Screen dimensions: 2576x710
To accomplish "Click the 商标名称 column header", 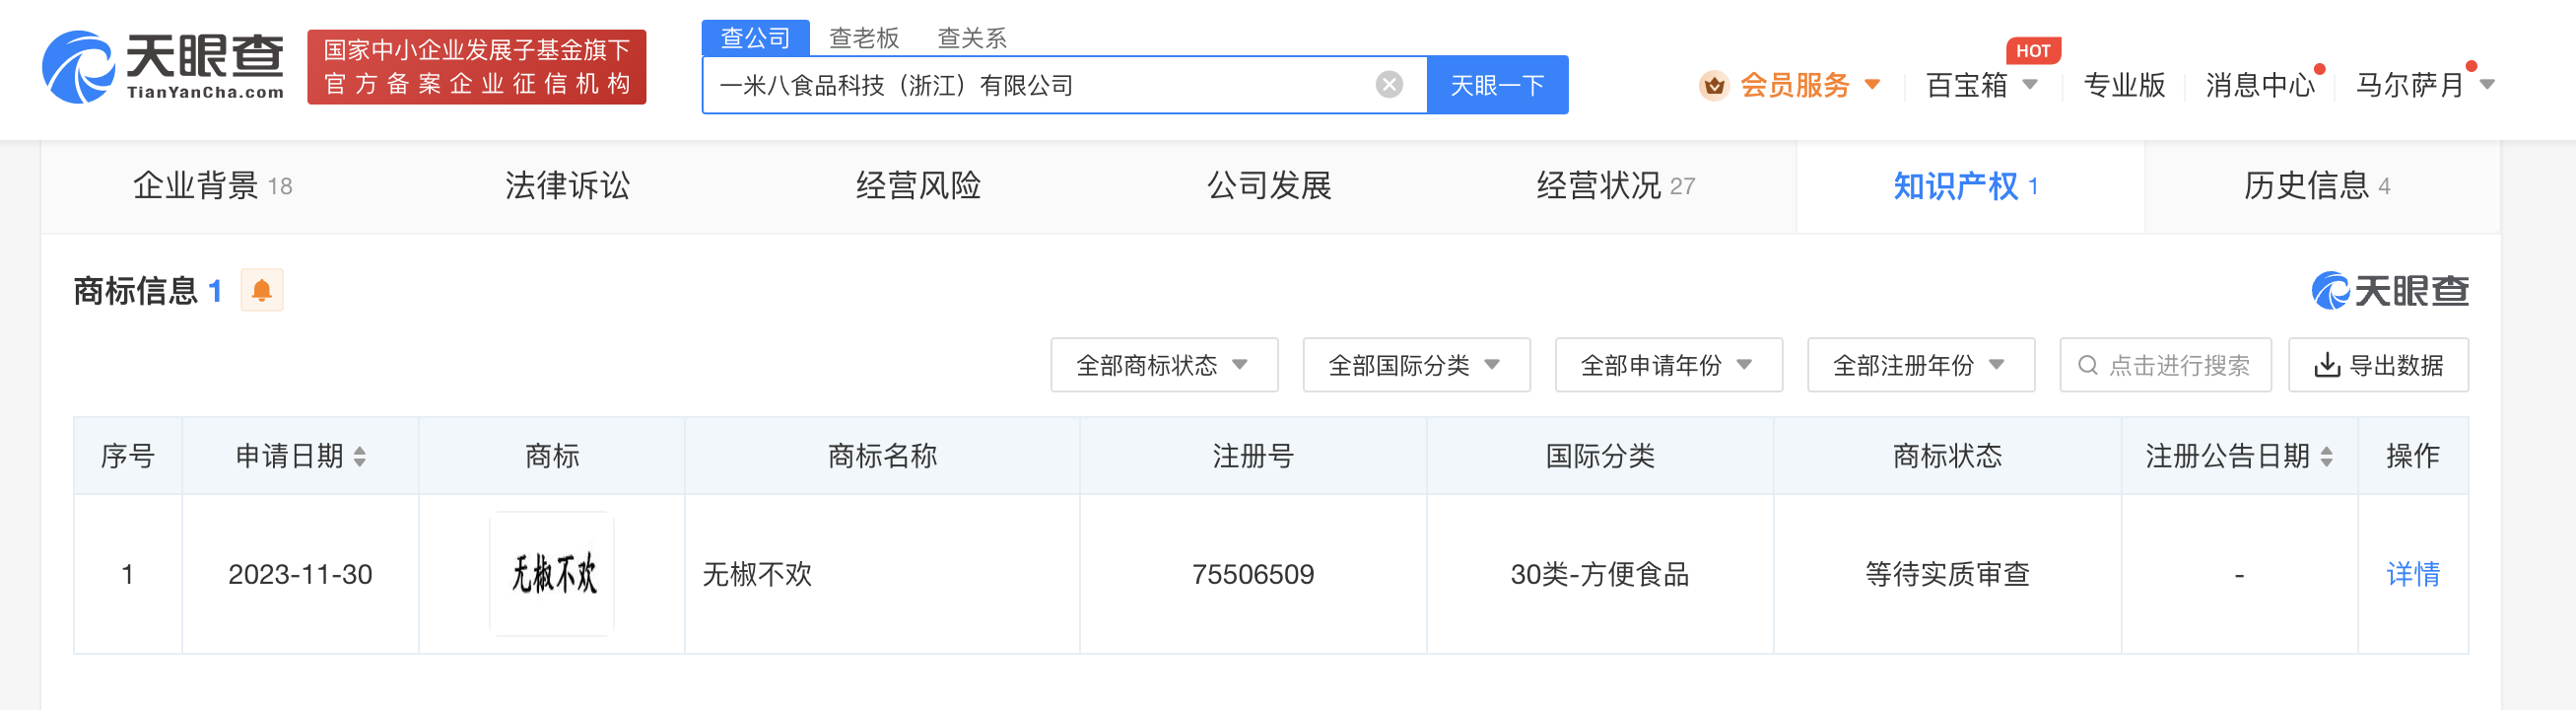I will [882, 456].
